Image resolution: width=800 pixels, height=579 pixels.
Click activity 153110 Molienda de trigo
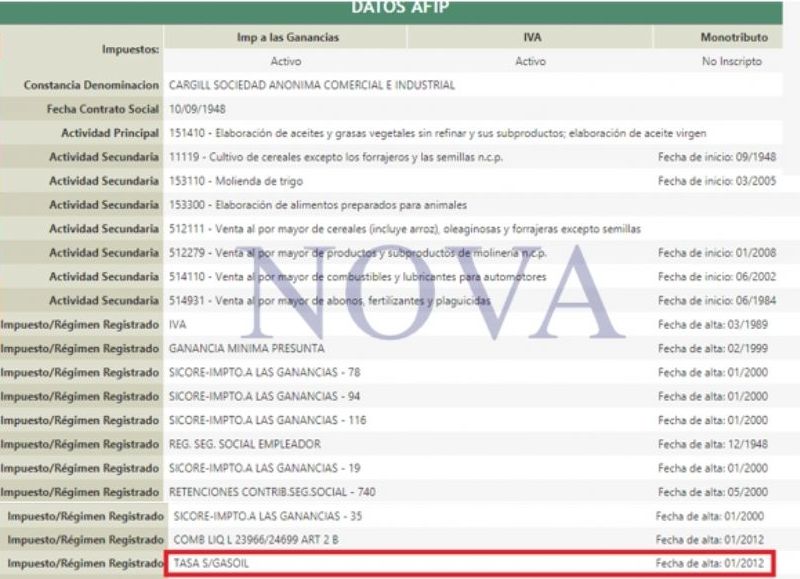point(236,181)
